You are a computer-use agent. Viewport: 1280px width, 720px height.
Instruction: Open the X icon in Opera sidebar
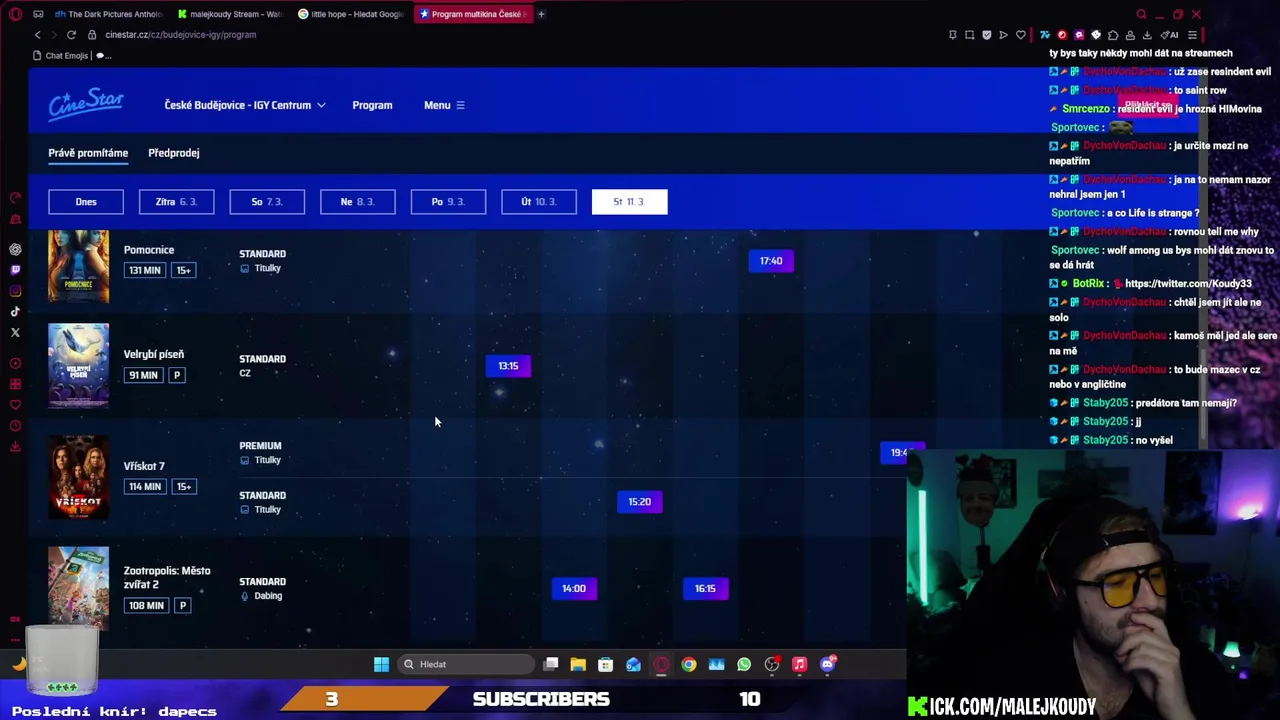(x=15, y=333)
